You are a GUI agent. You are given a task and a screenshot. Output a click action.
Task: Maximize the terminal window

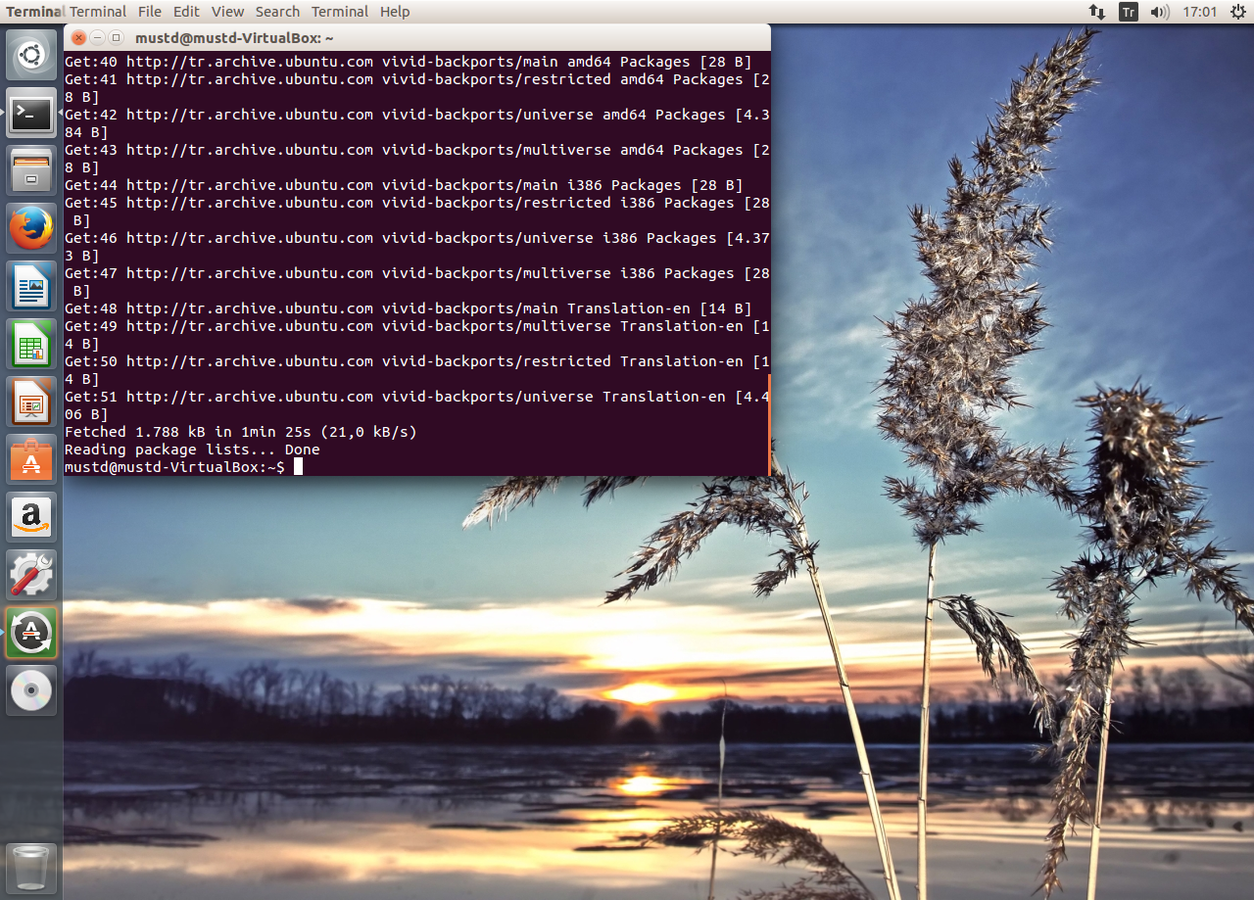pyautogui.click(x=116, y=38)
